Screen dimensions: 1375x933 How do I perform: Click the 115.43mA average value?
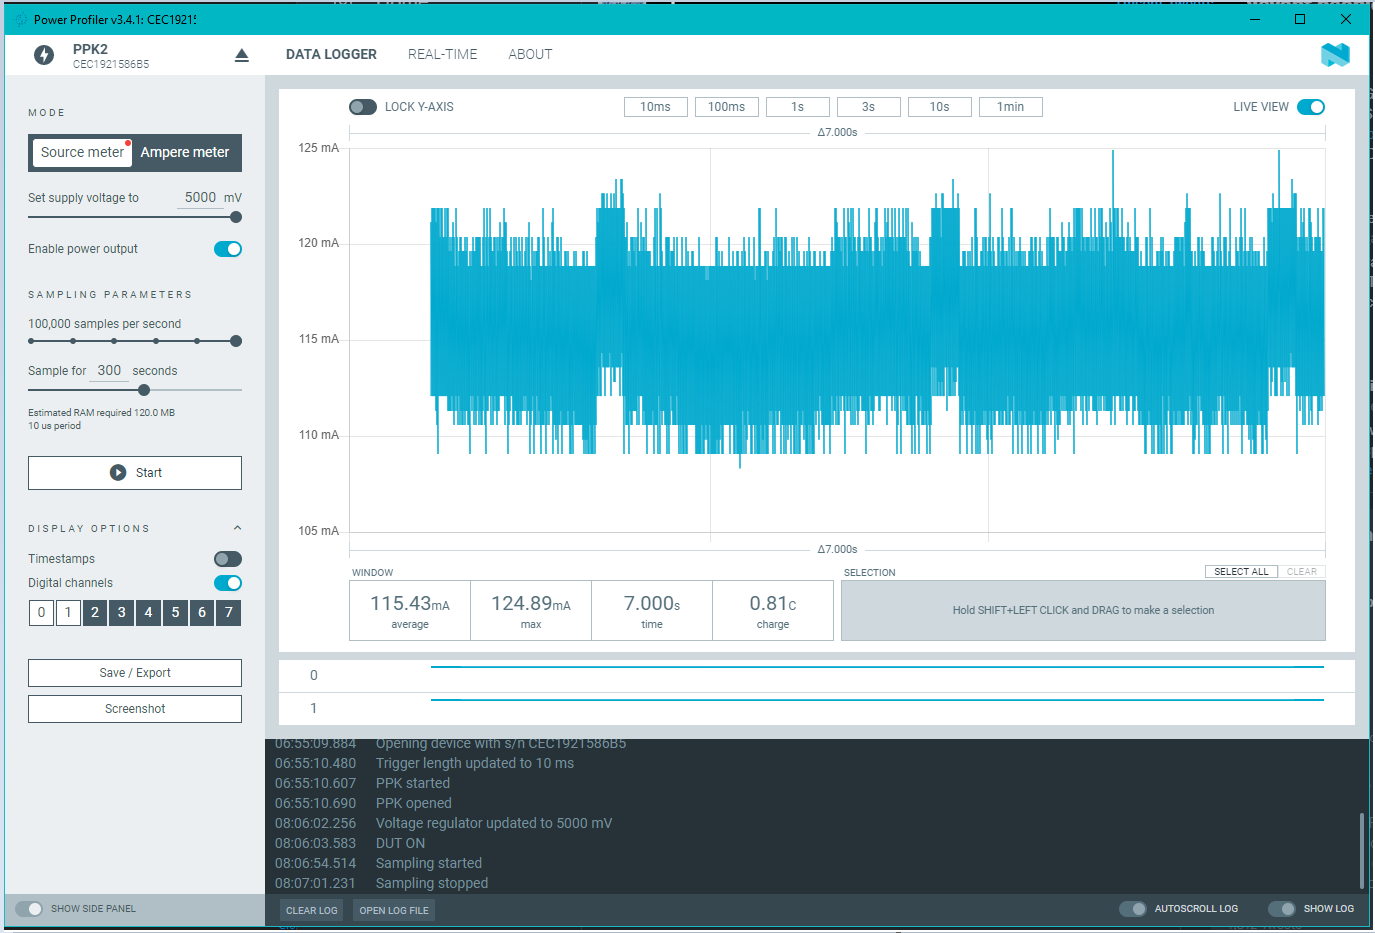tap(410, 604)
